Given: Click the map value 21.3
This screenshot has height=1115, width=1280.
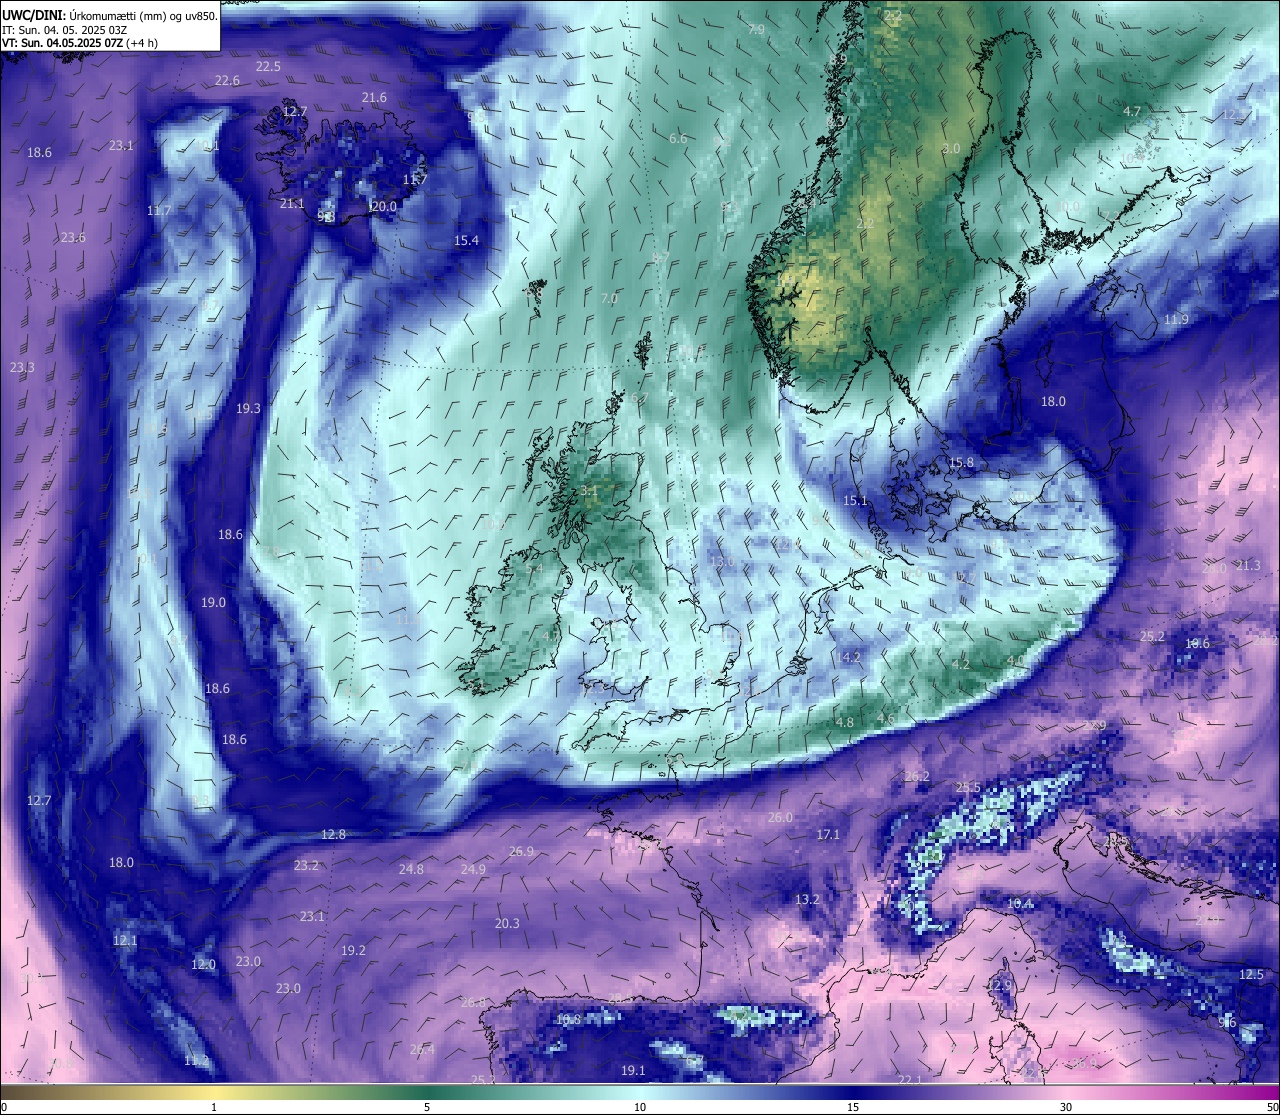Looking at the screenshot, I should click(x=1247, y=565).
